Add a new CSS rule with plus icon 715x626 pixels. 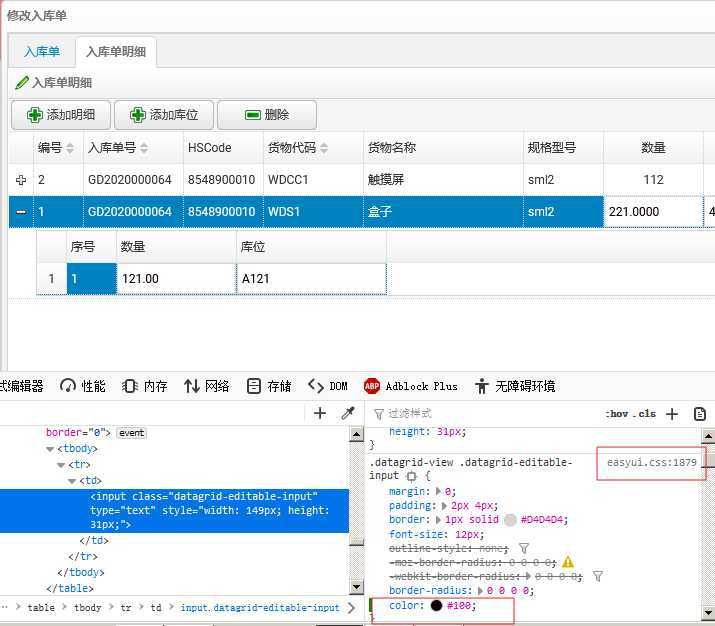pos(672,414)
